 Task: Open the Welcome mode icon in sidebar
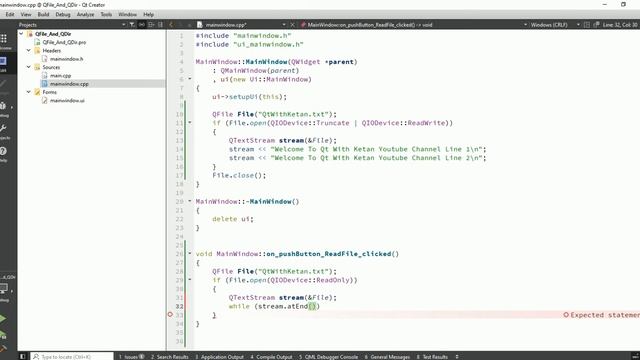4,39
